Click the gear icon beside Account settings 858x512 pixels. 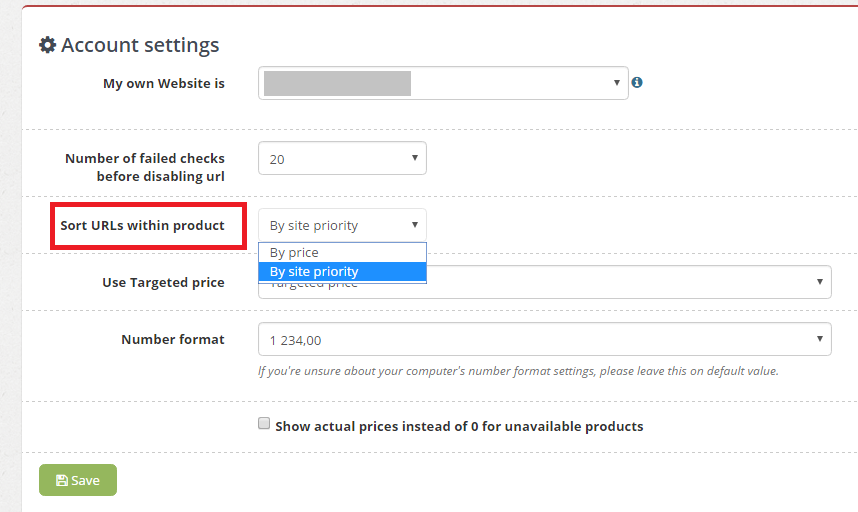[47, 45]
